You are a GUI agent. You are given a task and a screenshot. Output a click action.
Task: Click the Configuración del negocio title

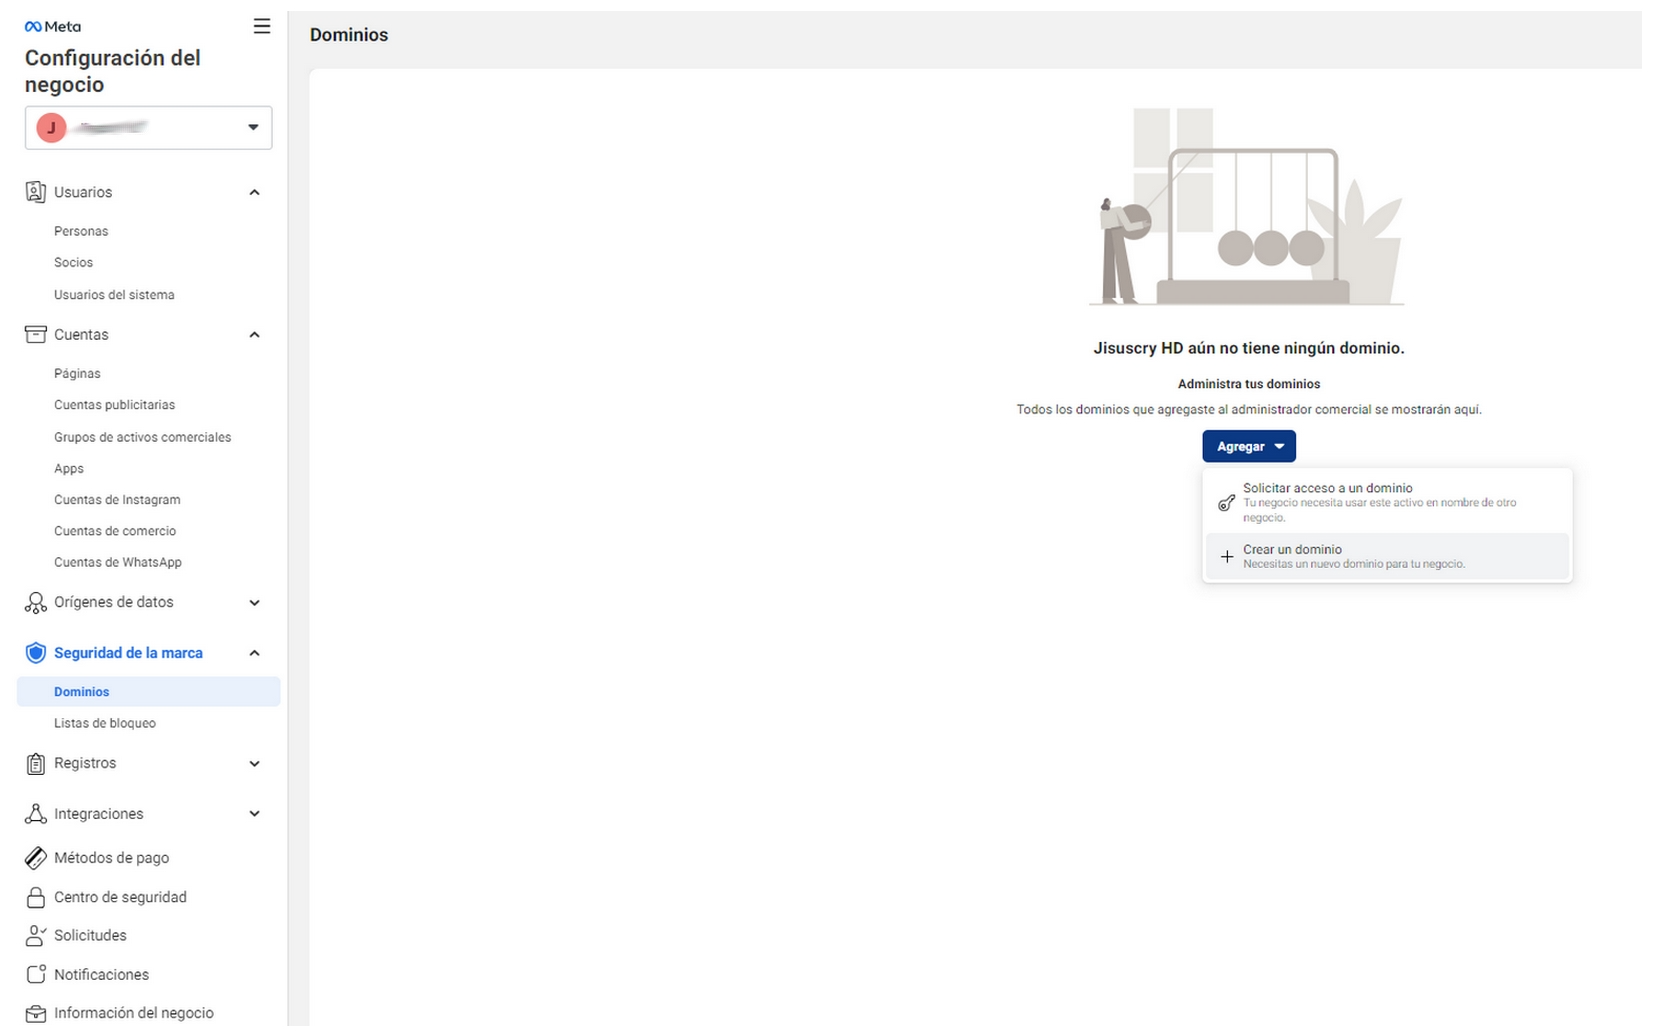point(112,71)
